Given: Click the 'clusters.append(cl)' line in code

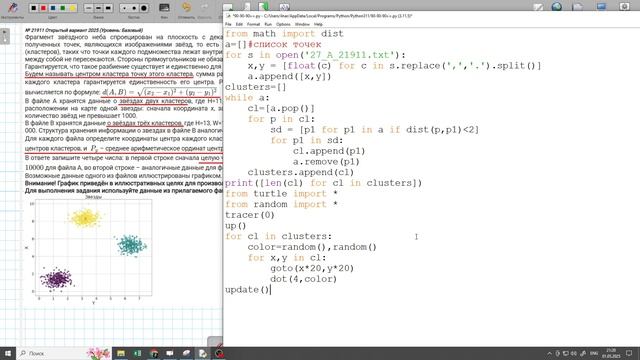Looking at the screenshot, I should [x=300, y=172].
